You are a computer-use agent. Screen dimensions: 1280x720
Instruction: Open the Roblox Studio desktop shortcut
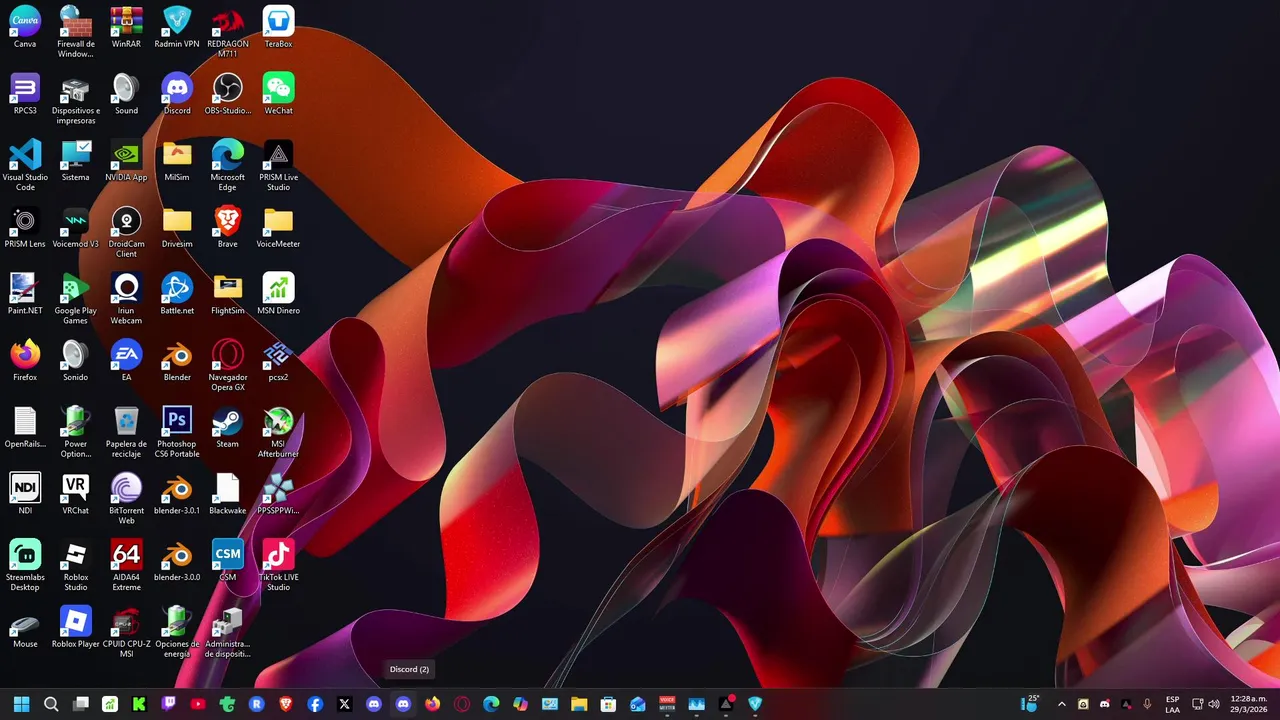pos(76,565)
